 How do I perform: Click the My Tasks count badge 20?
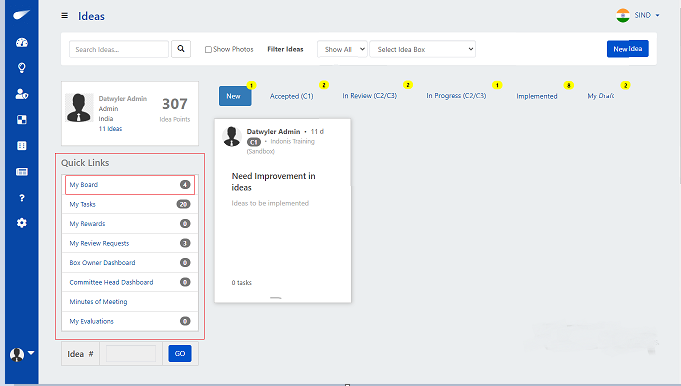(183, 204)
